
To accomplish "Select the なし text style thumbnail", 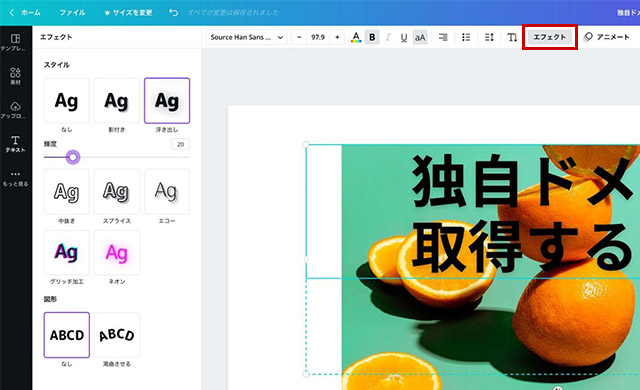I will tap(67, 101).
